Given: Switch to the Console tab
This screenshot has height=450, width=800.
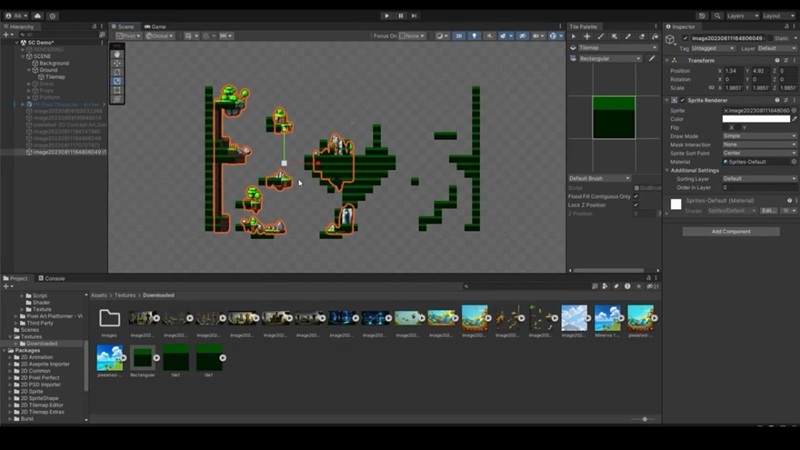Looking at the screenshot, I should pos(54,278).
